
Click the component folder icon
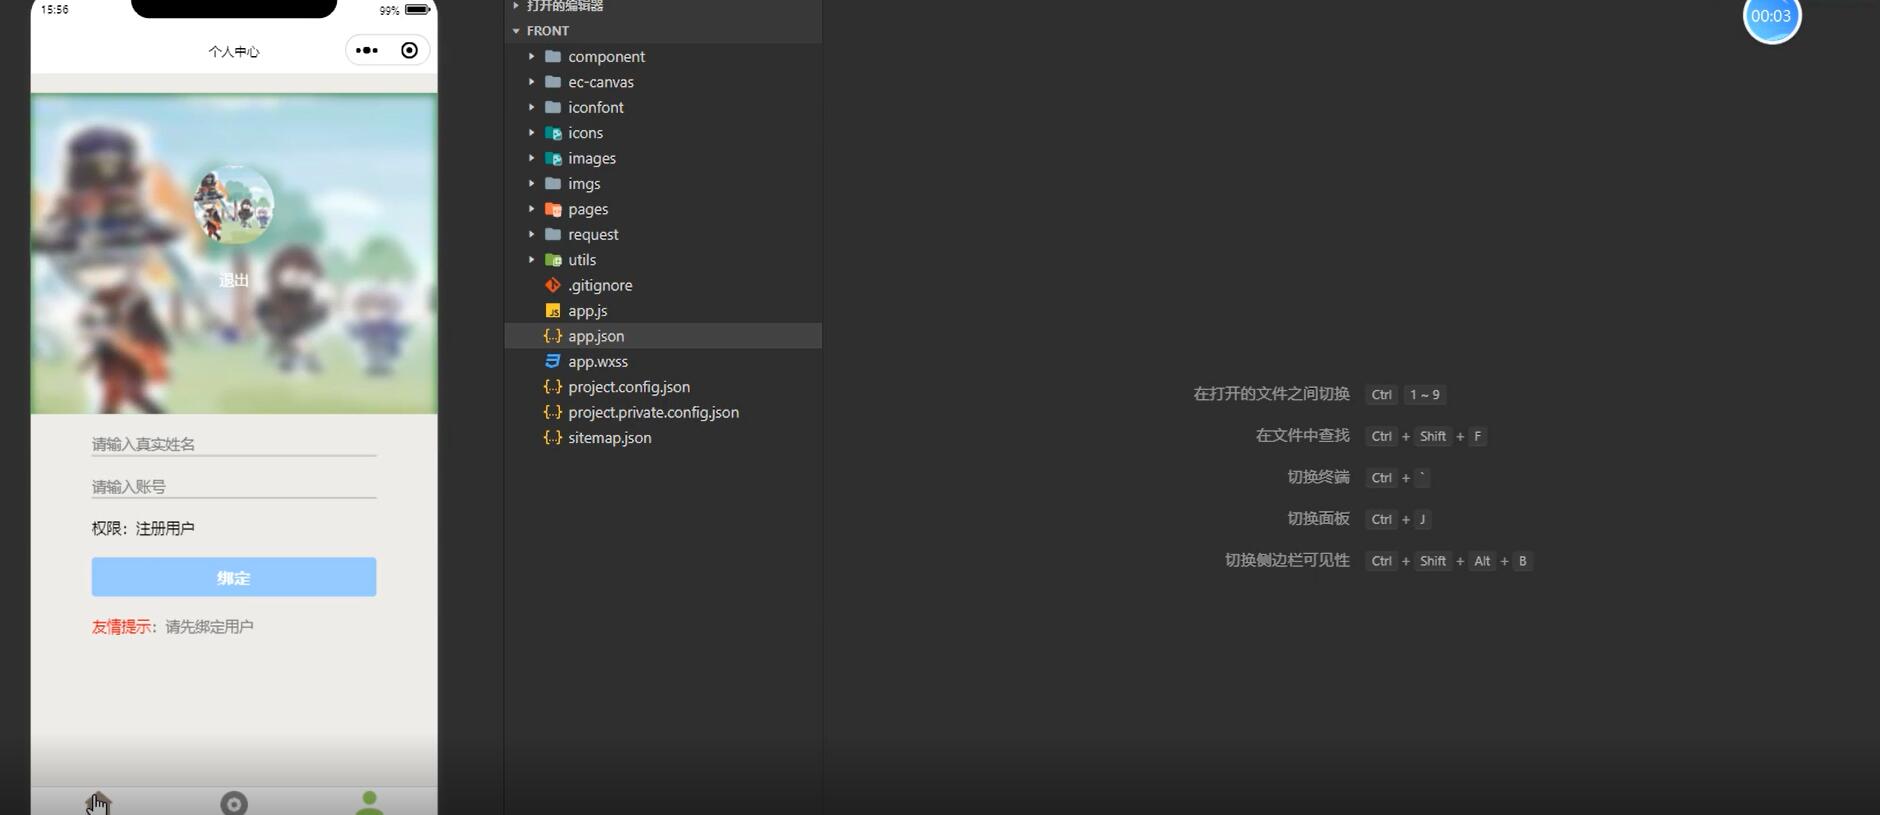552,56
